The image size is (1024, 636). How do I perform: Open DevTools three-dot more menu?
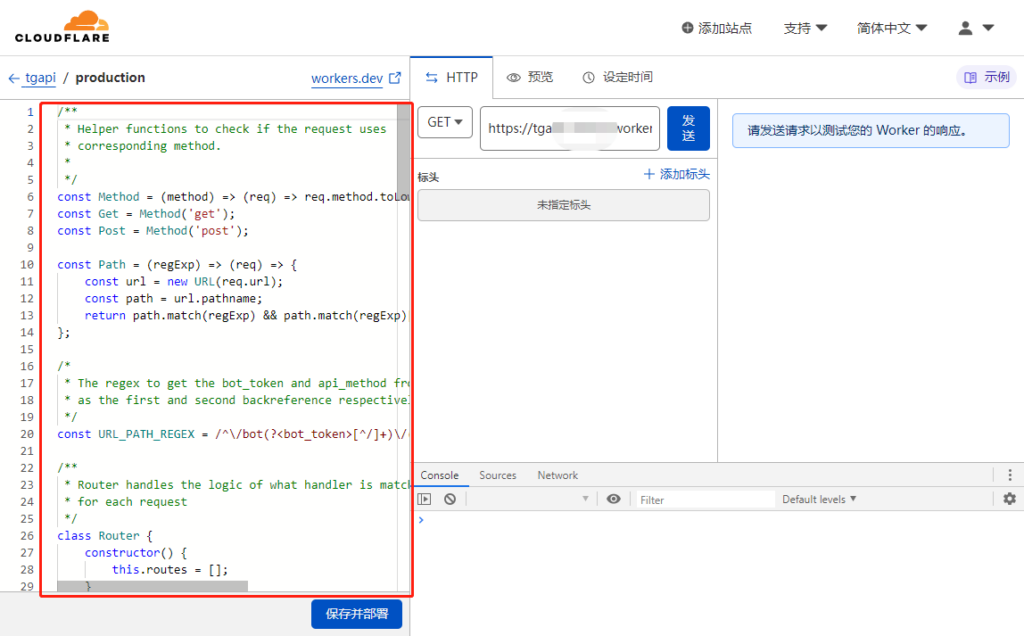[1009, 475]
